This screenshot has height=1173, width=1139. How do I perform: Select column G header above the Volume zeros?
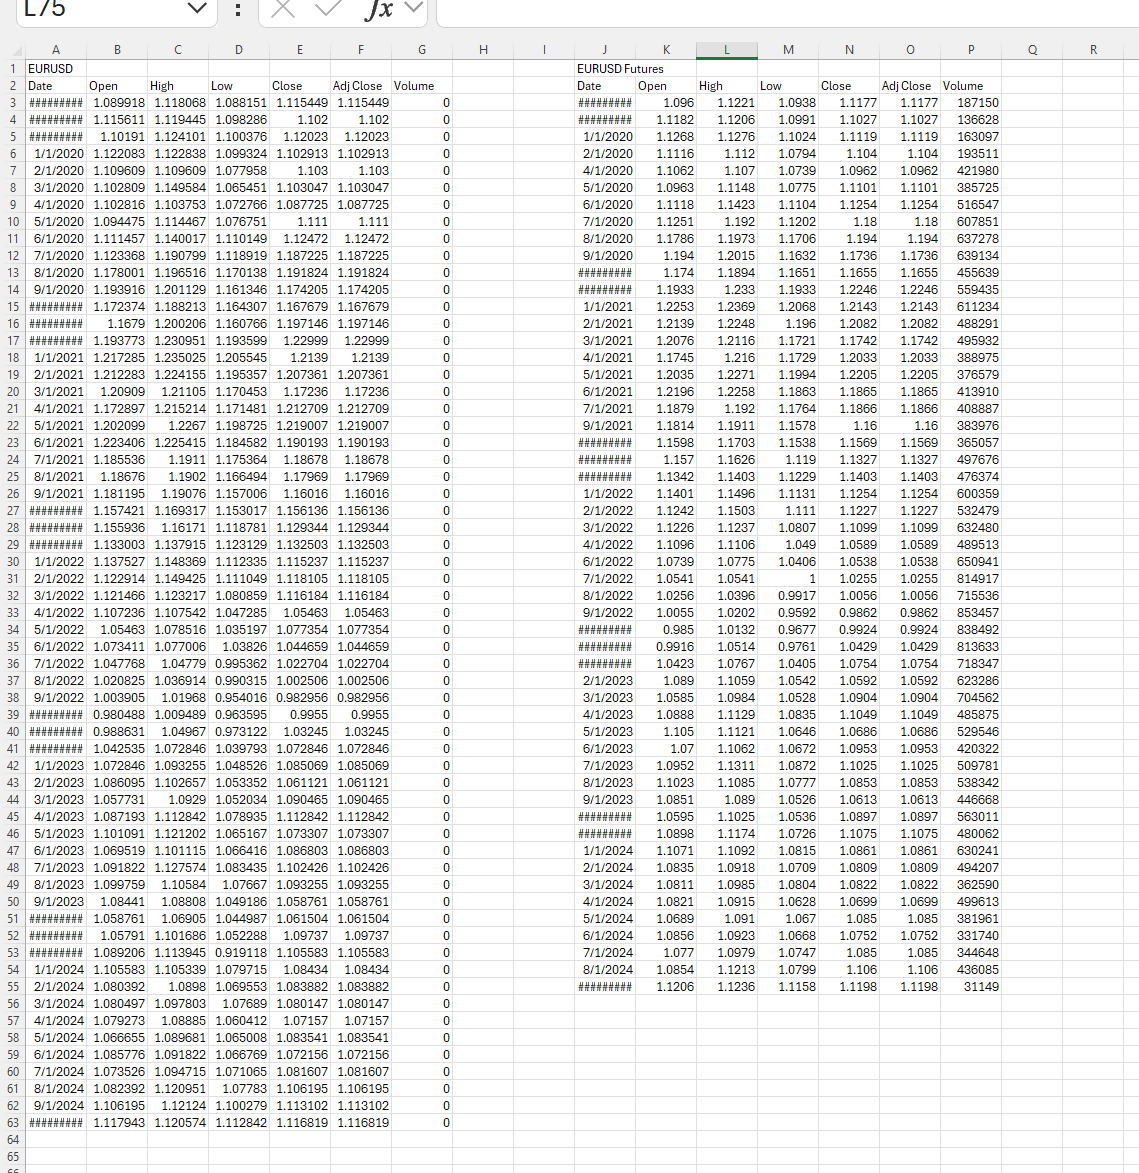coord(421,50)
